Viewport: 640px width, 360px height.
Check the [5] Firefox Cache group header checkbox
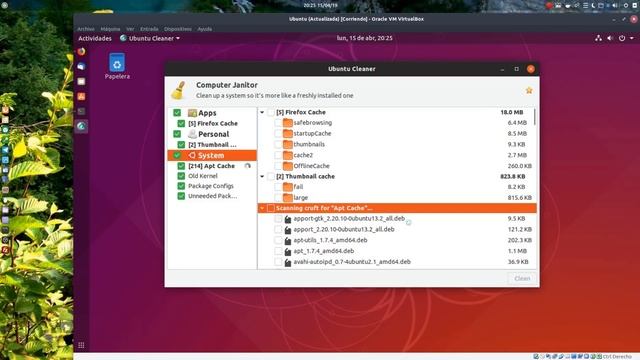pyautogui.click(x=271, y=112)
